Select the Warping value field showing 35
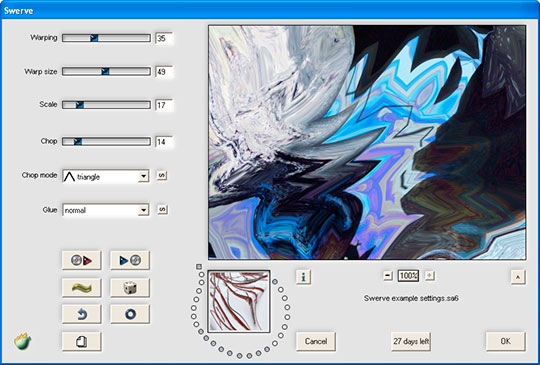 164,38
